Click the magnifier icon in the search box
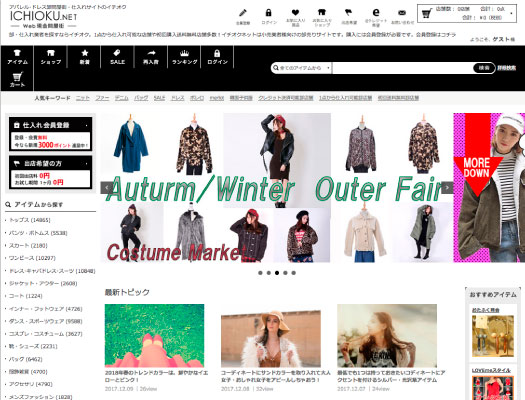 click(x=276, y=68)
